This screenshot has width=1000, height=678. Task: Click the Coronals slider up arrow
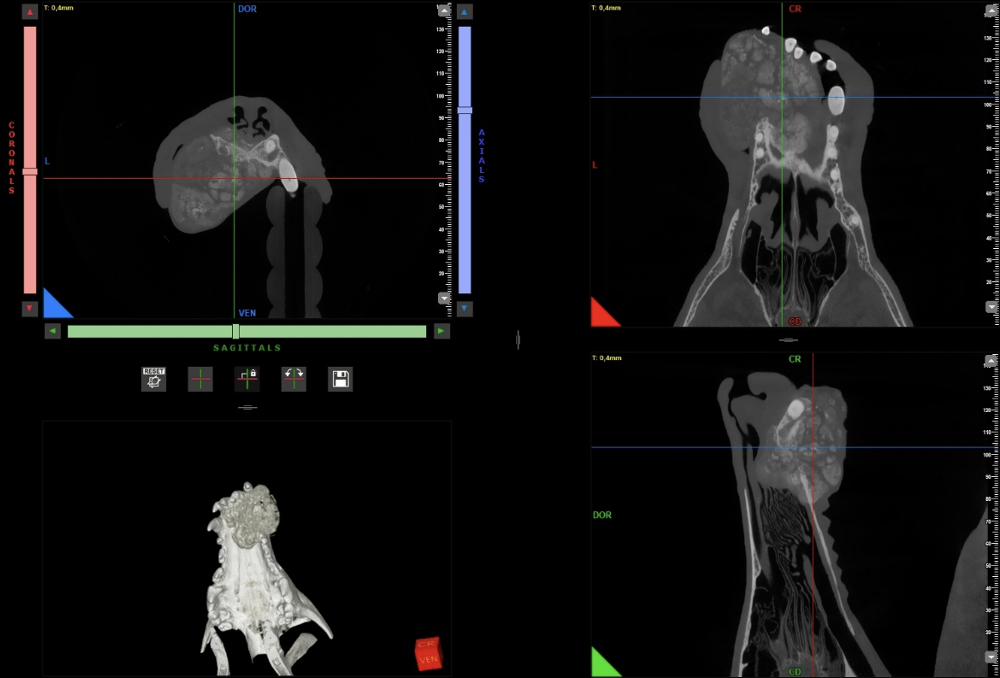coord(30,12)
